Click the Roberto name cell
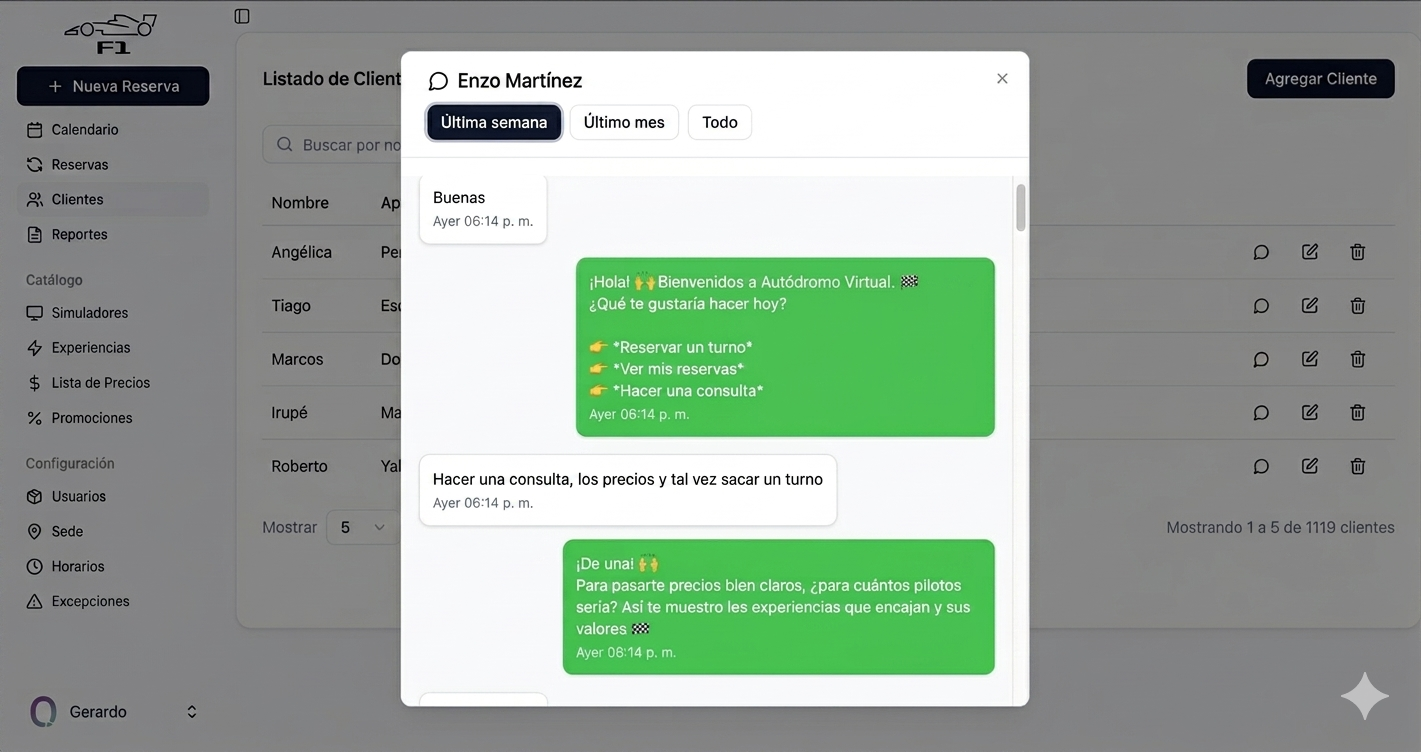The width and height of the screenshot is (1421, 752). click(x=299, y=466)
